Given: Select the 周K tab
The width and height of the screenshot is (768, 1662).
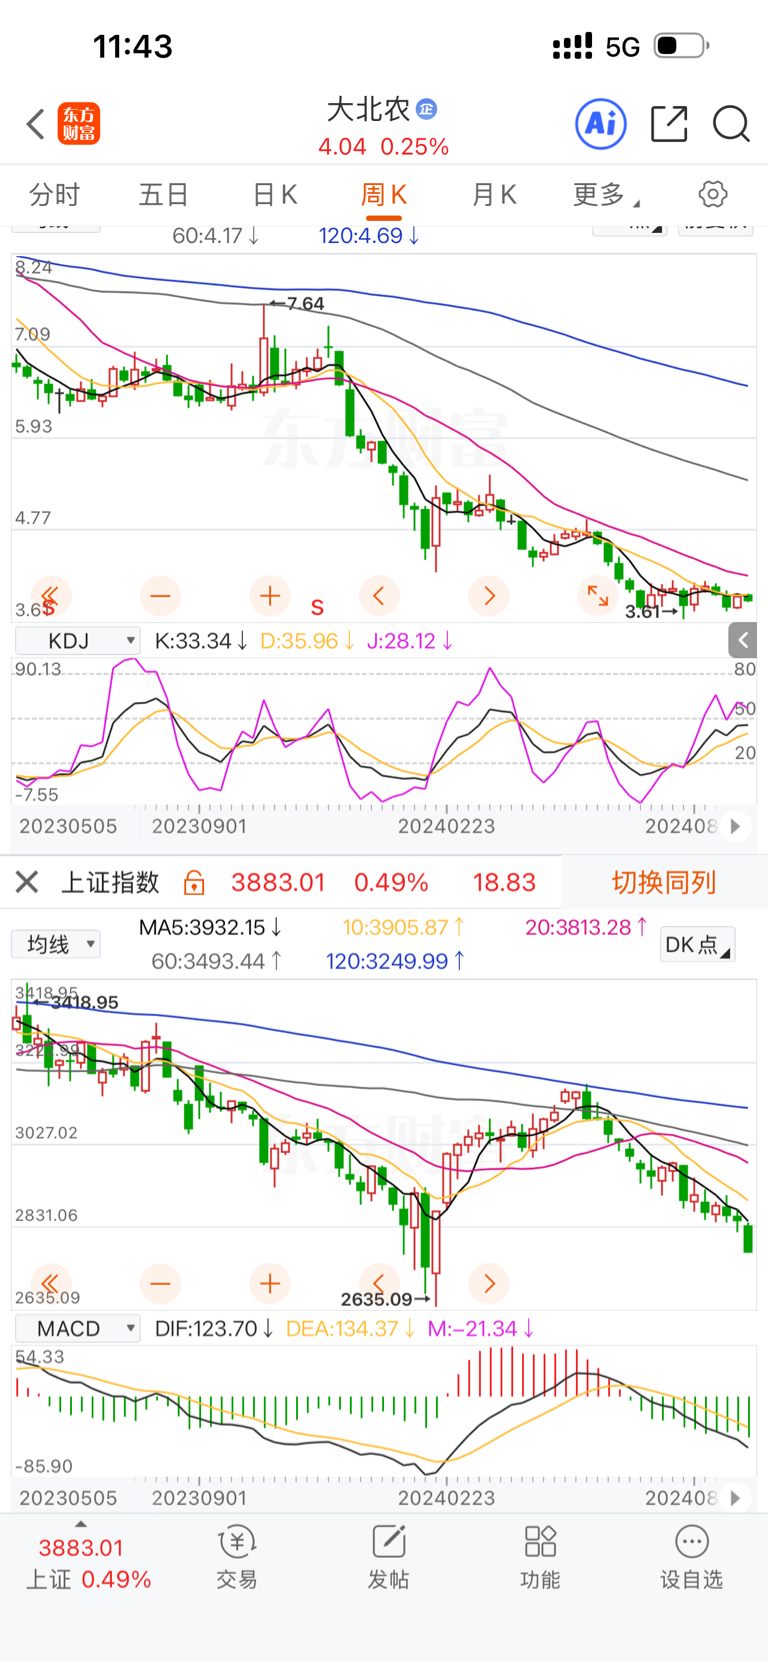Looking at the screenshot, I should 383,194.
